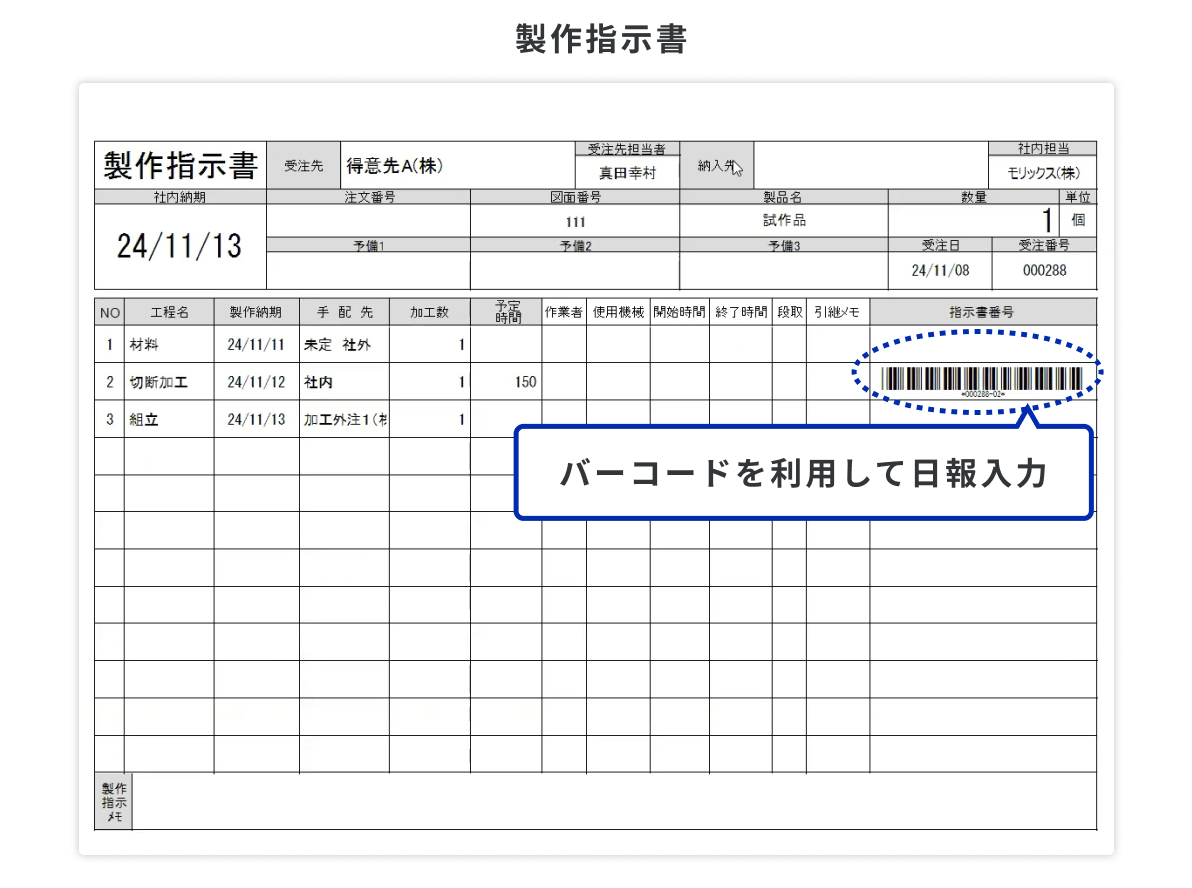
Task: Select the 製作納期 column header
Action: [x=256, y=312]
